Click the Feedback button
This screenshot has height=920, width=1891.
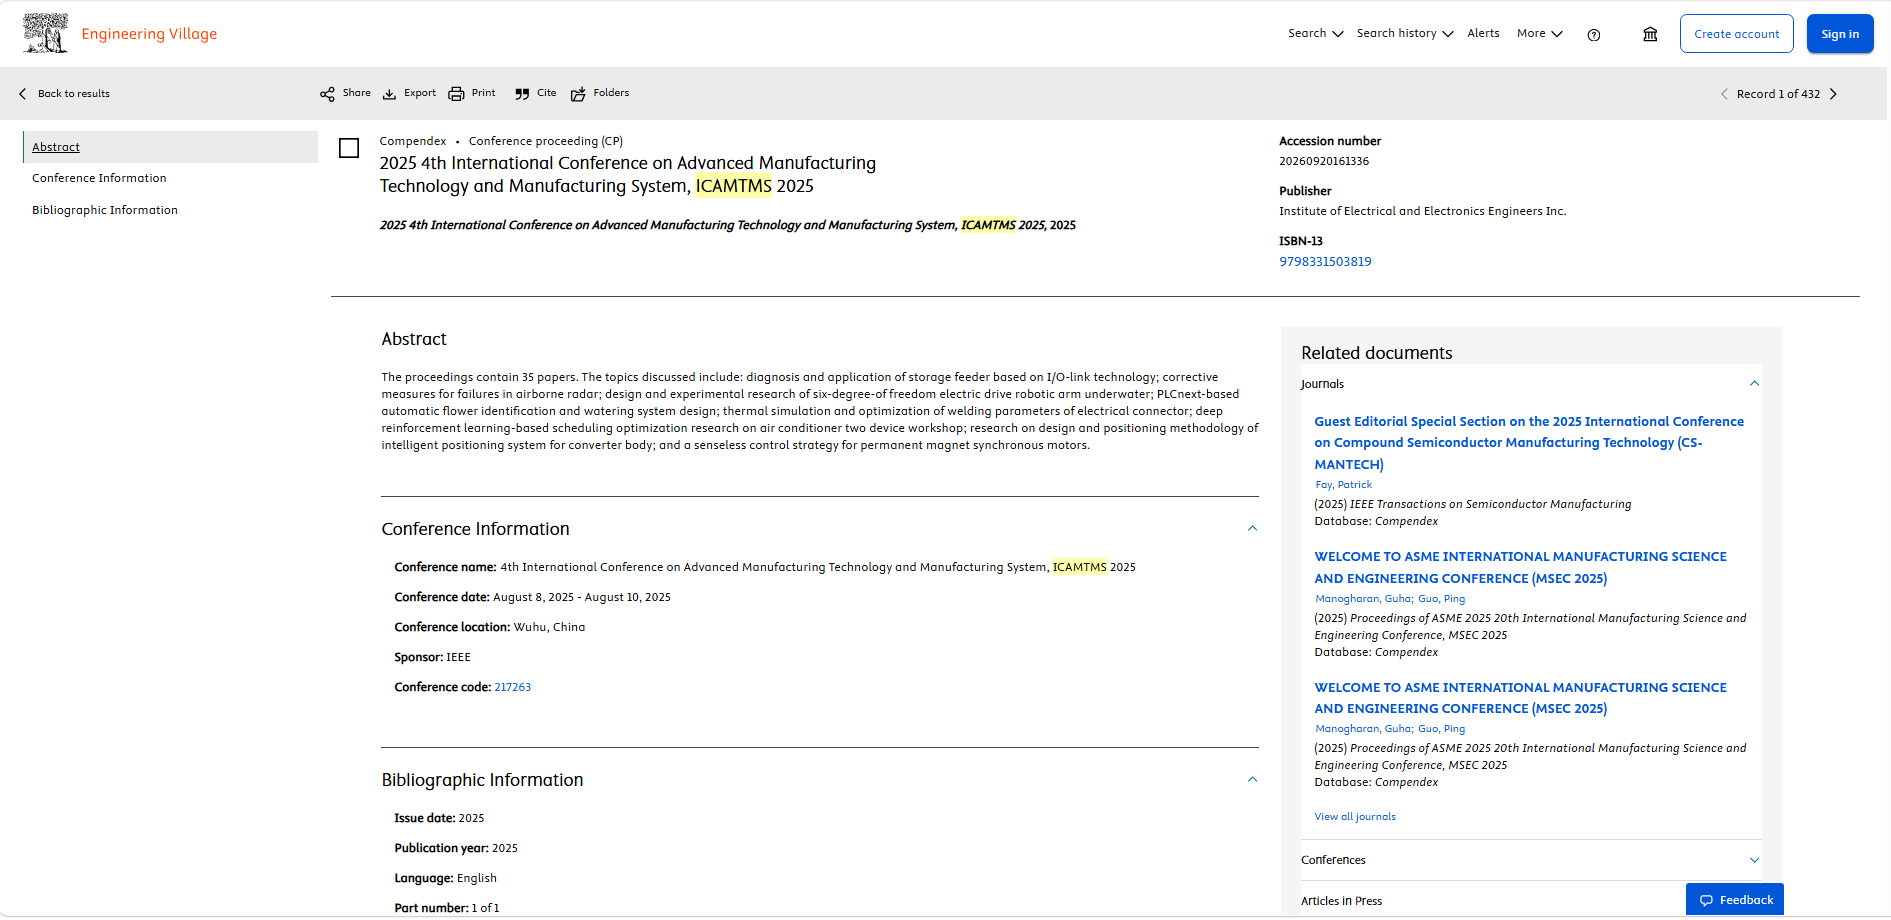[x=1735, y=900]
